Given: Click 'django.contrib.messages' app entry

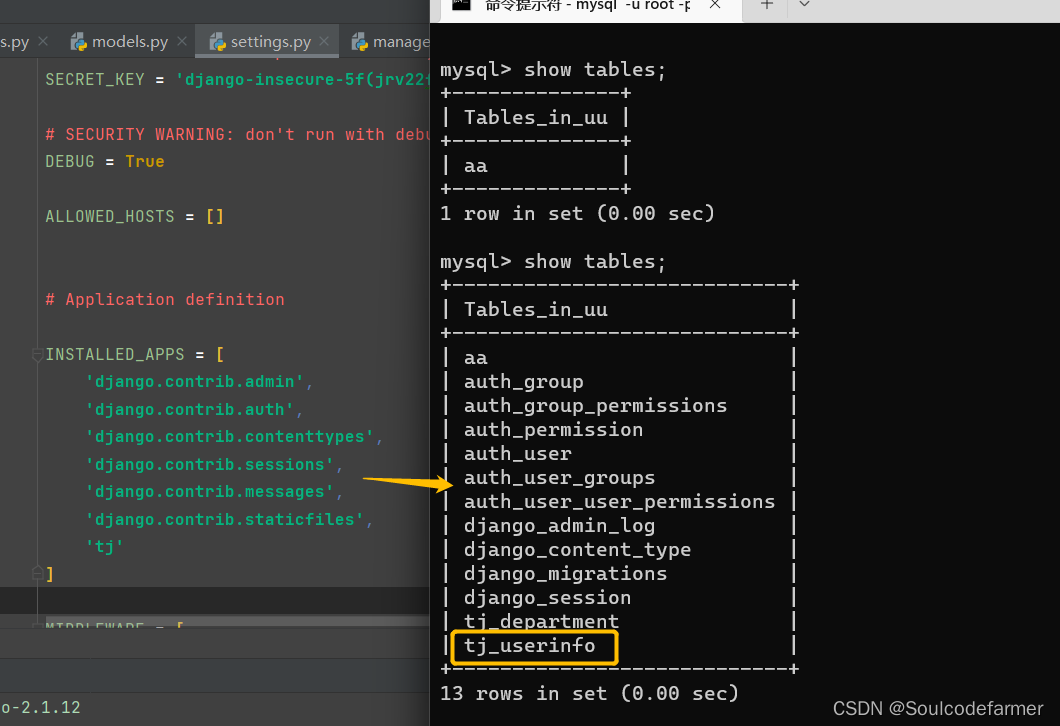Looking at the screenshot, I should [210, 491].
